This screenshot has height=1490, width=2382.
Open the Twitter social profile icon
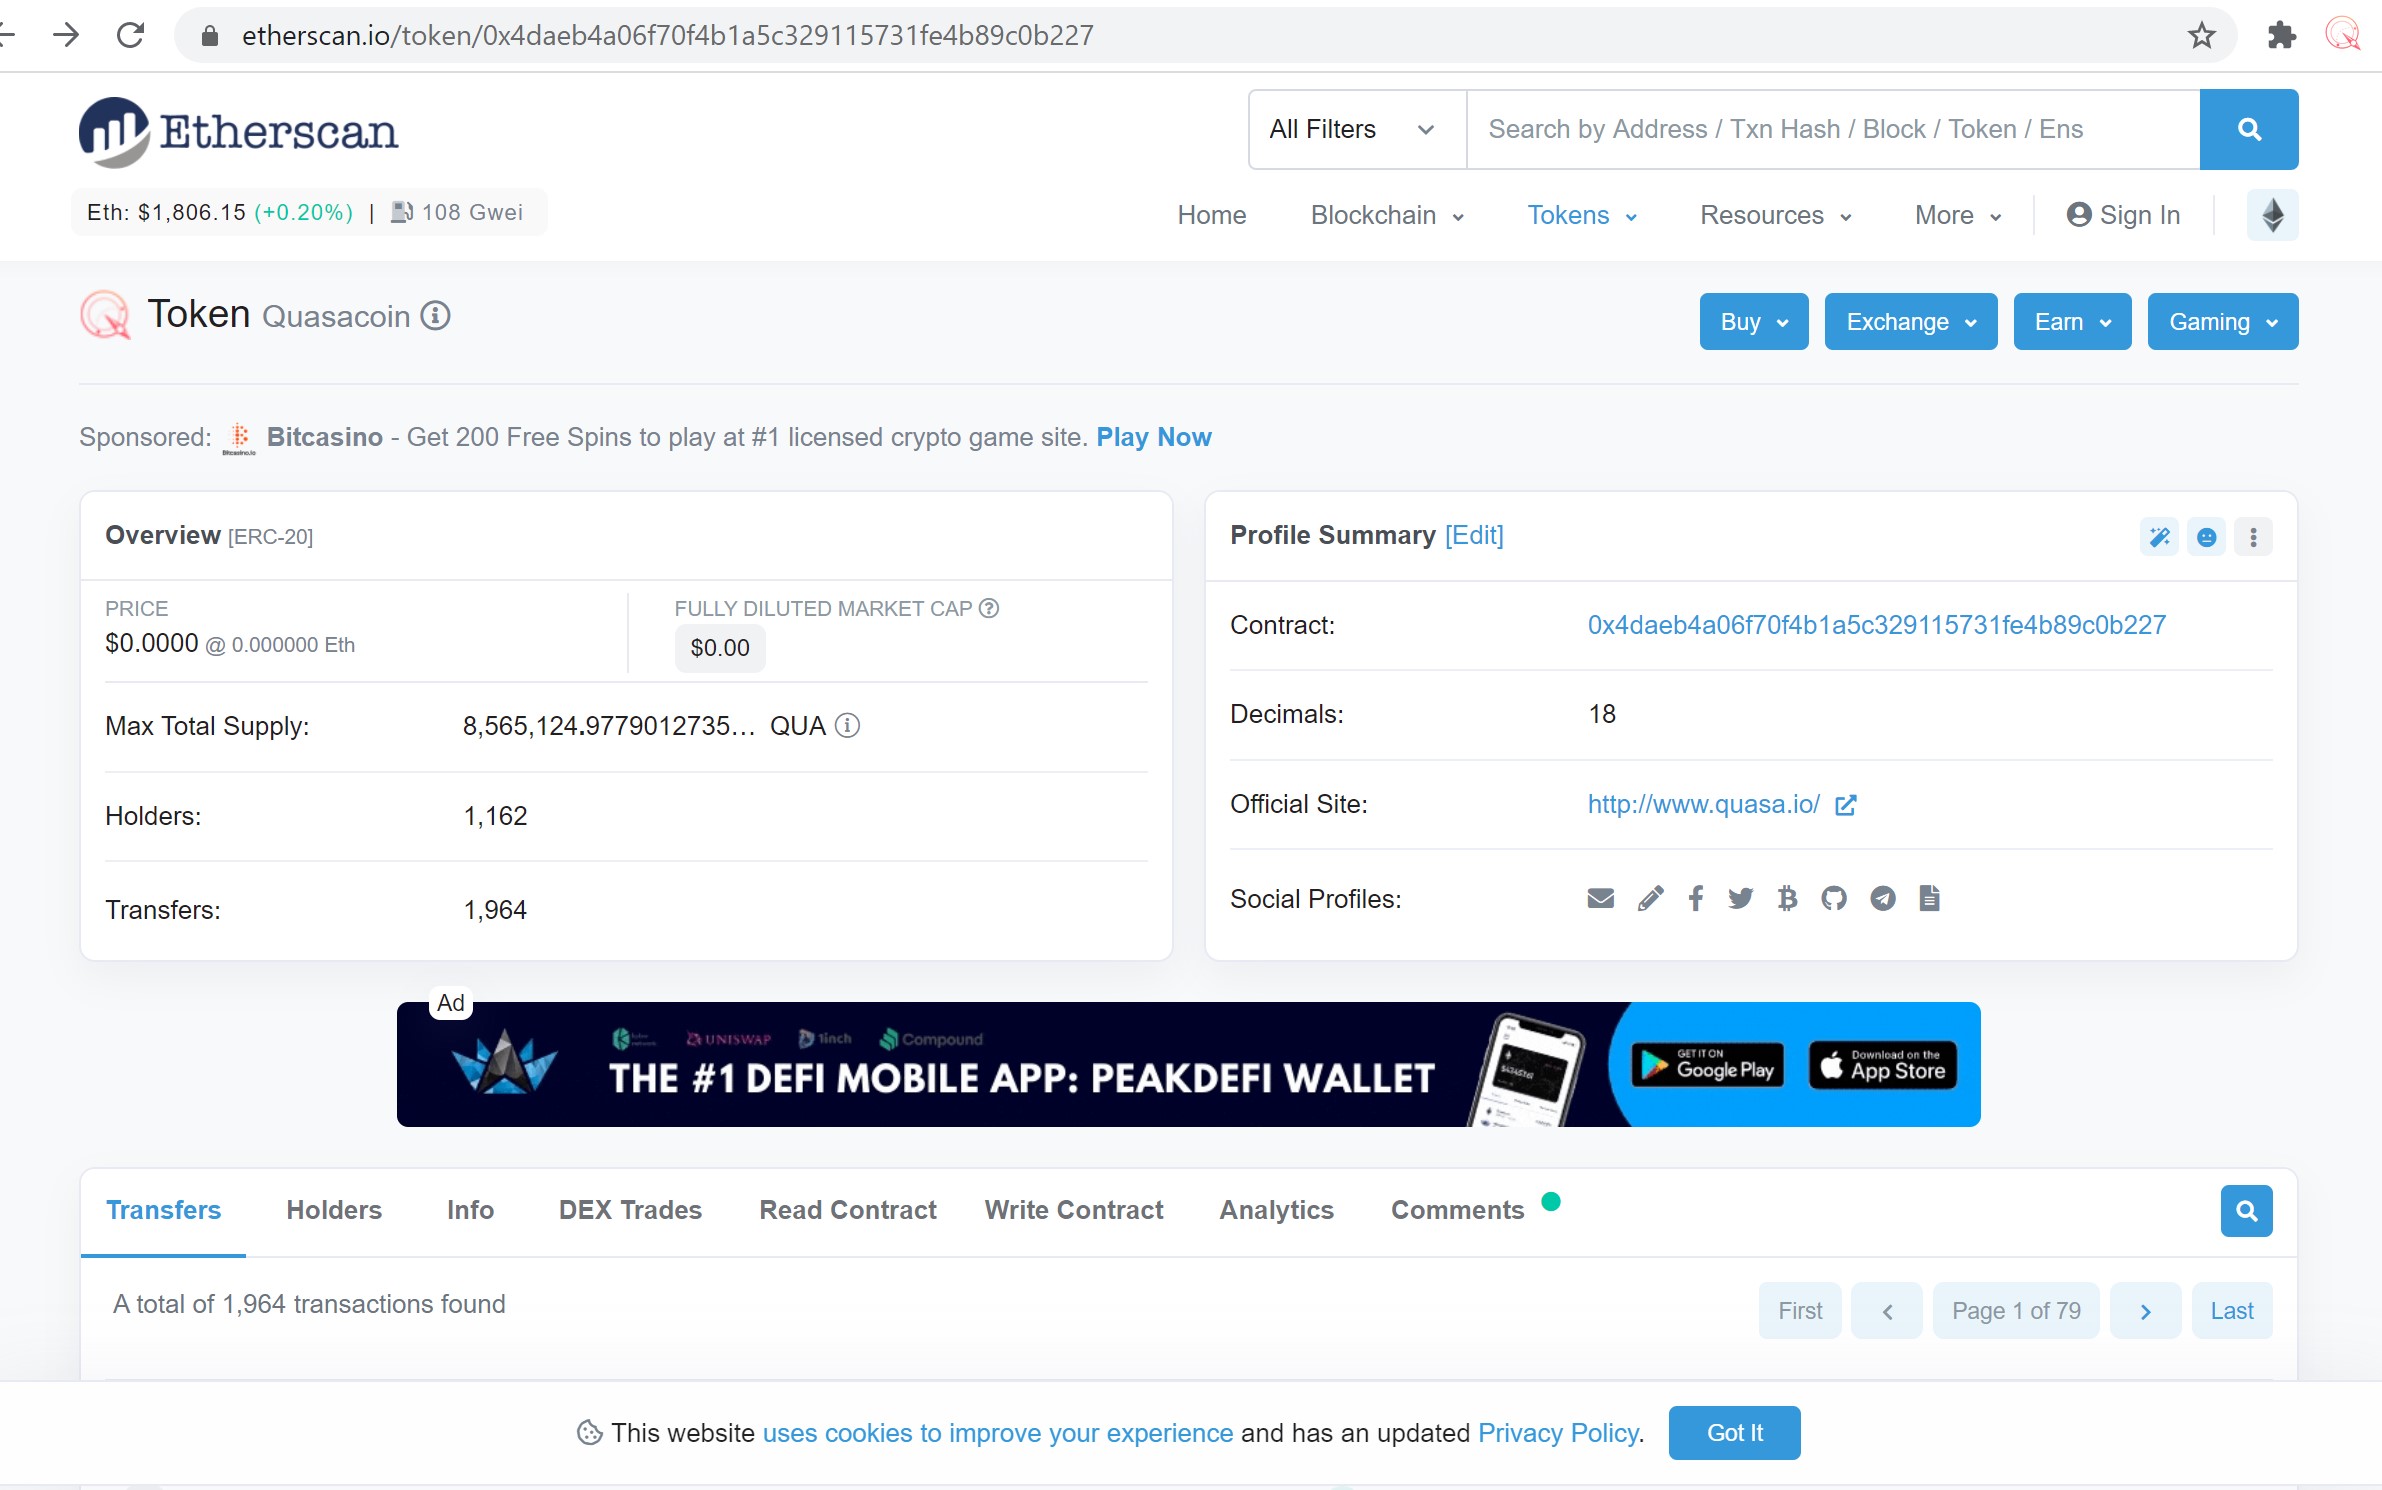tap(1740, 898)
